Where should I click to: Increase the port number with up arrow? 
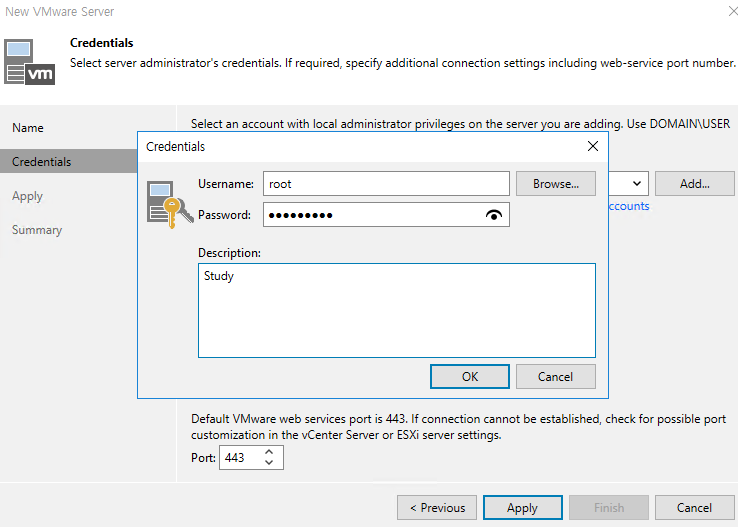(269, 452)
